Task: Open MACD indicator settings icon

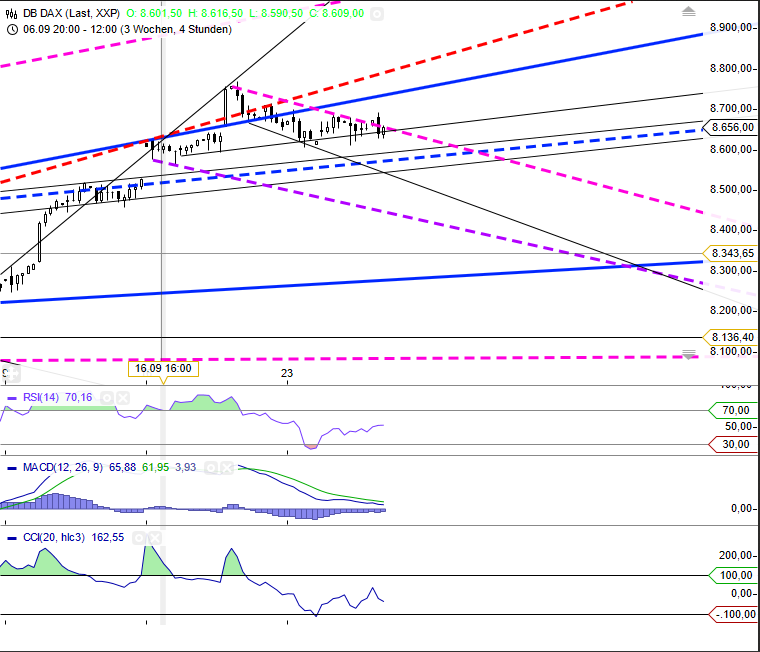Action: tap(210, 468)
